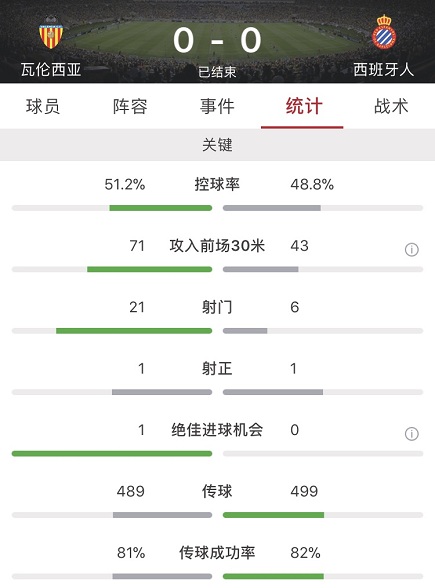
Task: Tap the Espanyol team crest
Action: (x=384, y=32)
